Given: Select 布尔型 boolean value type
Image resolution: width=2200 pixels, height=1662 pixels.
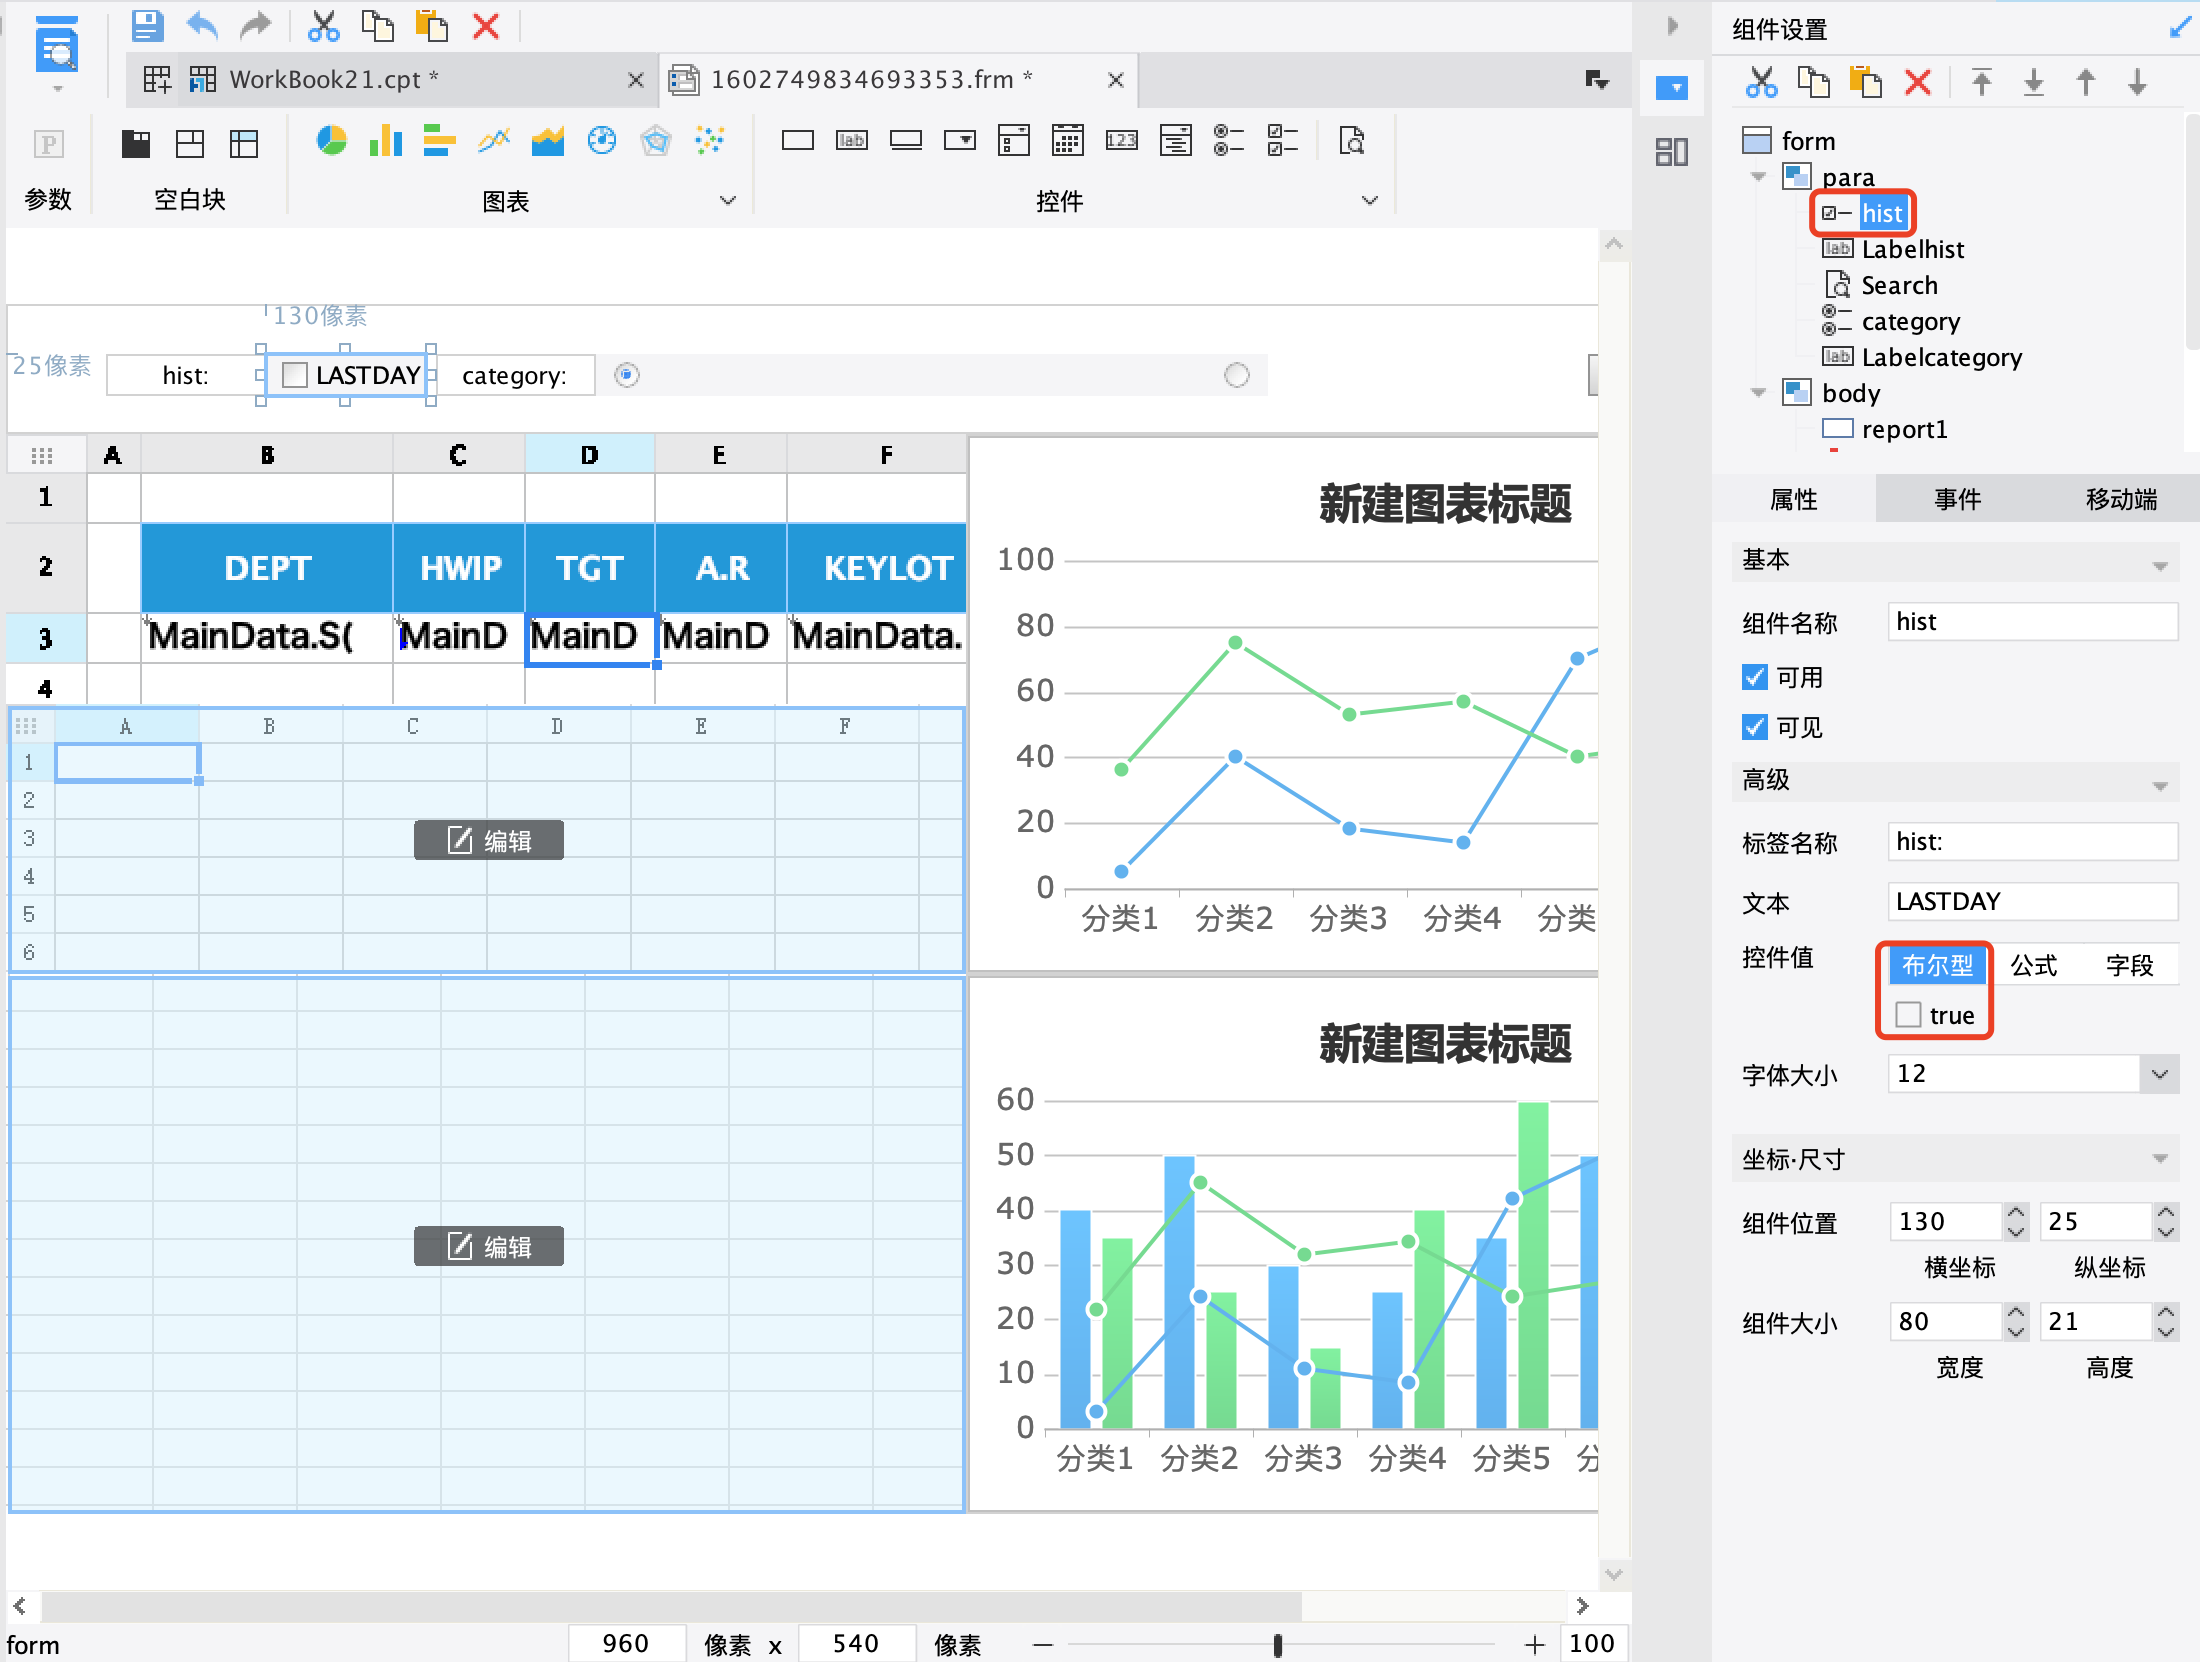Looking at the screenshot, I should 1937,965.
